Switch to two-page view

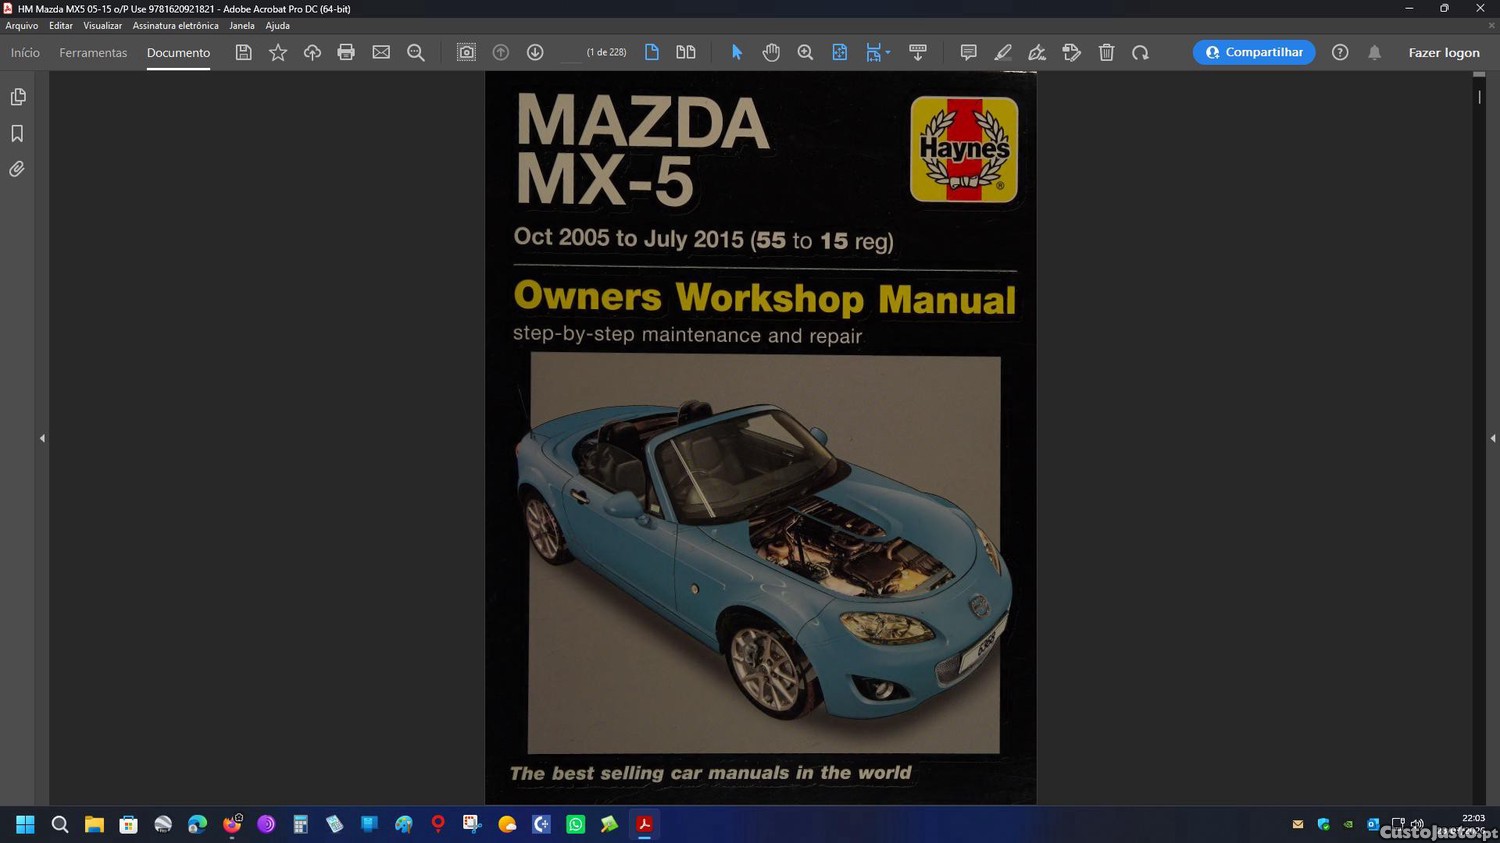click(x=686, y=52)
